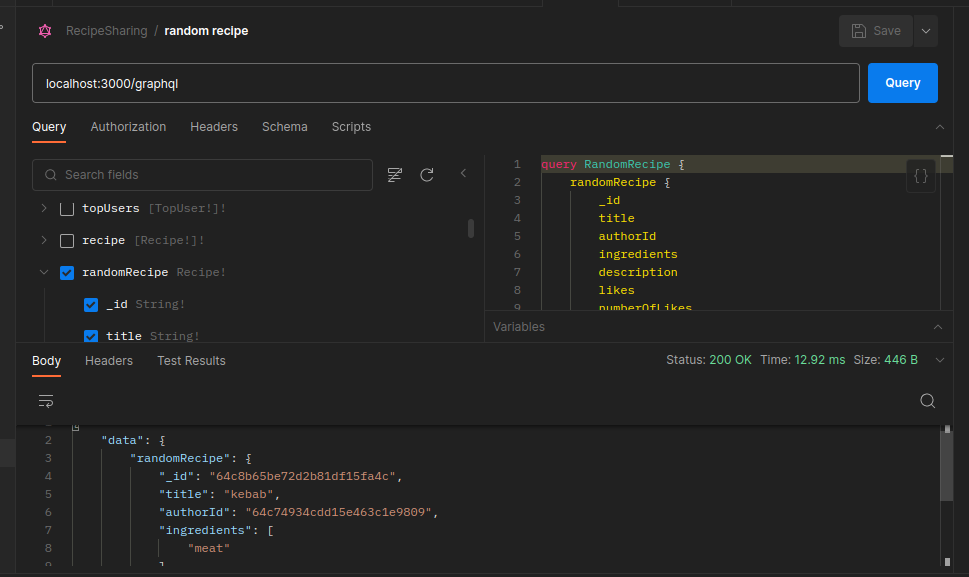Image resolution: width=969 pixels, height=577 pixels.
Task: Click the prettify braces icon in the query editor
Action: click(x=920, y=176)
